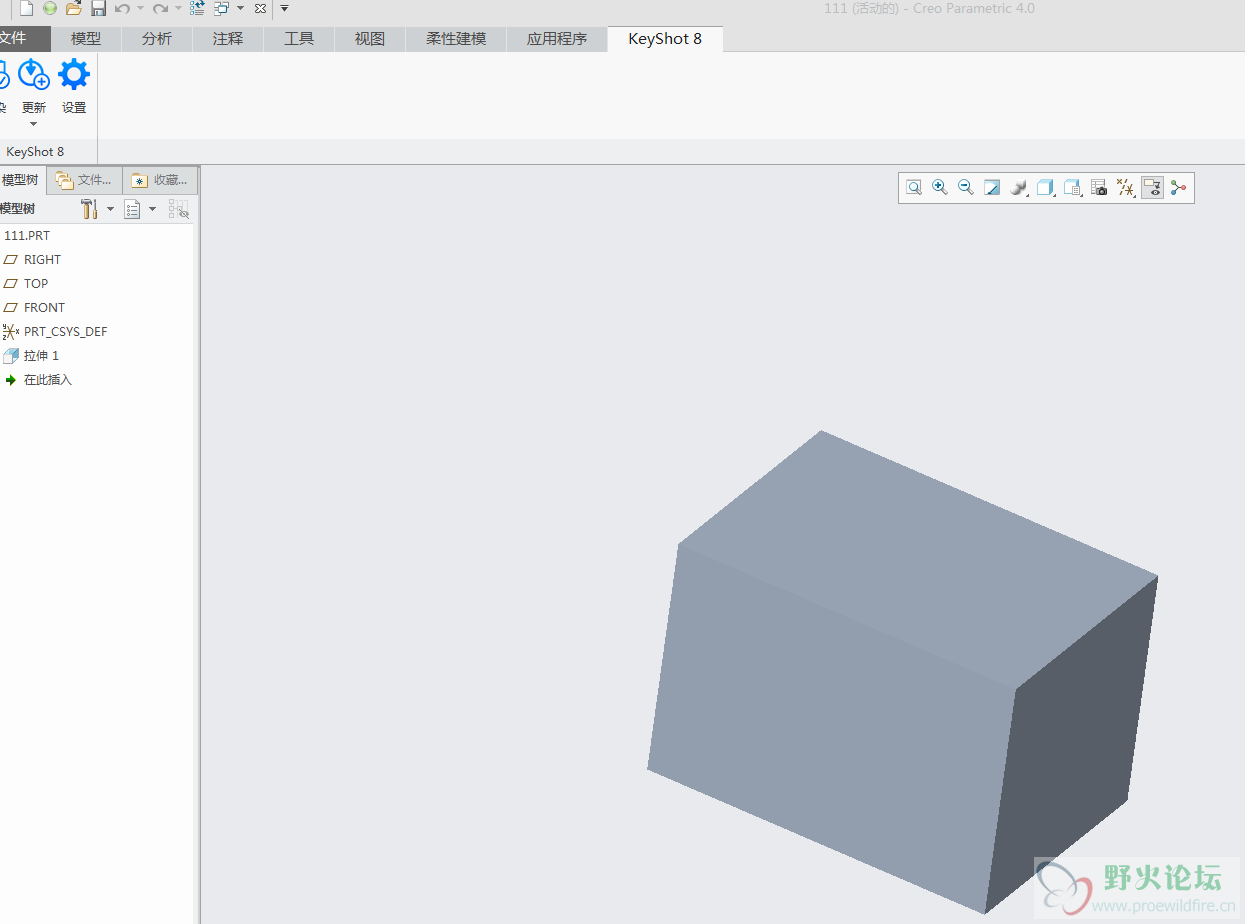Switch to the 收藏... favorites tab
The image size is (1245, 924).
point(160,180)
